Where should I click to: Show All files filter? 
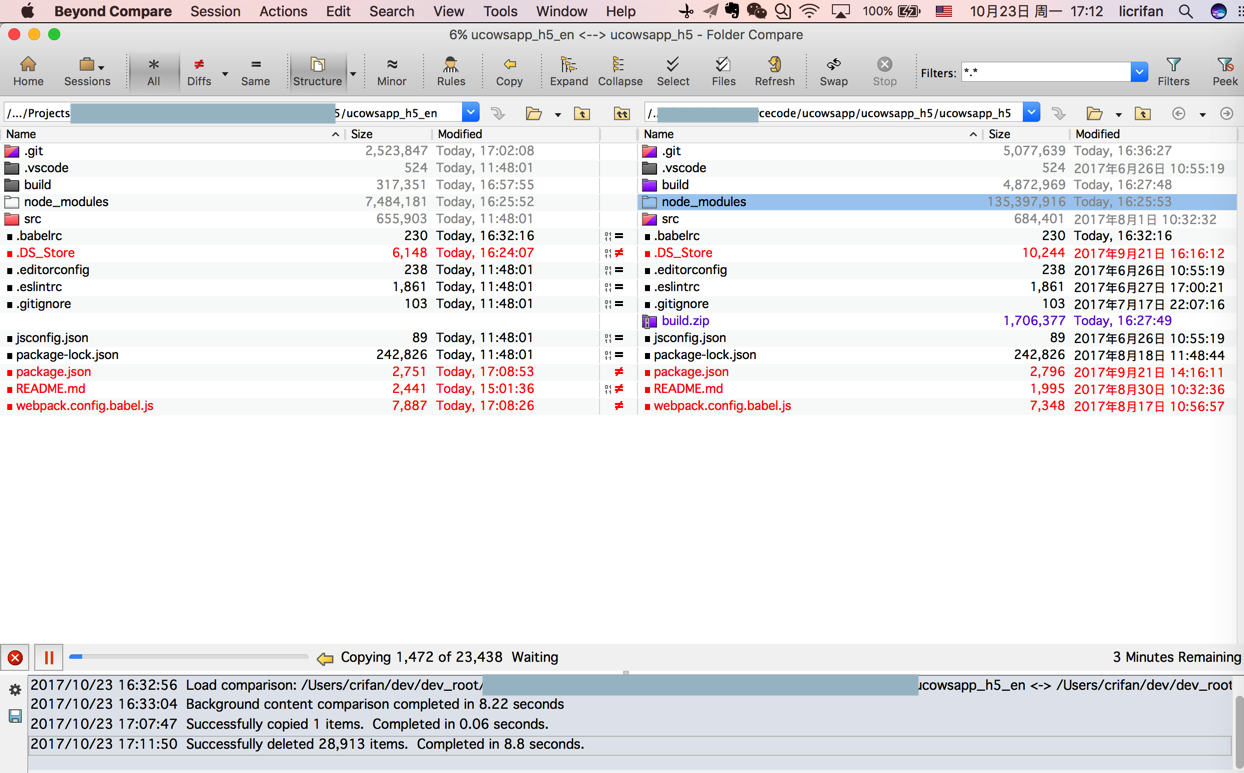tap(153, 71)
